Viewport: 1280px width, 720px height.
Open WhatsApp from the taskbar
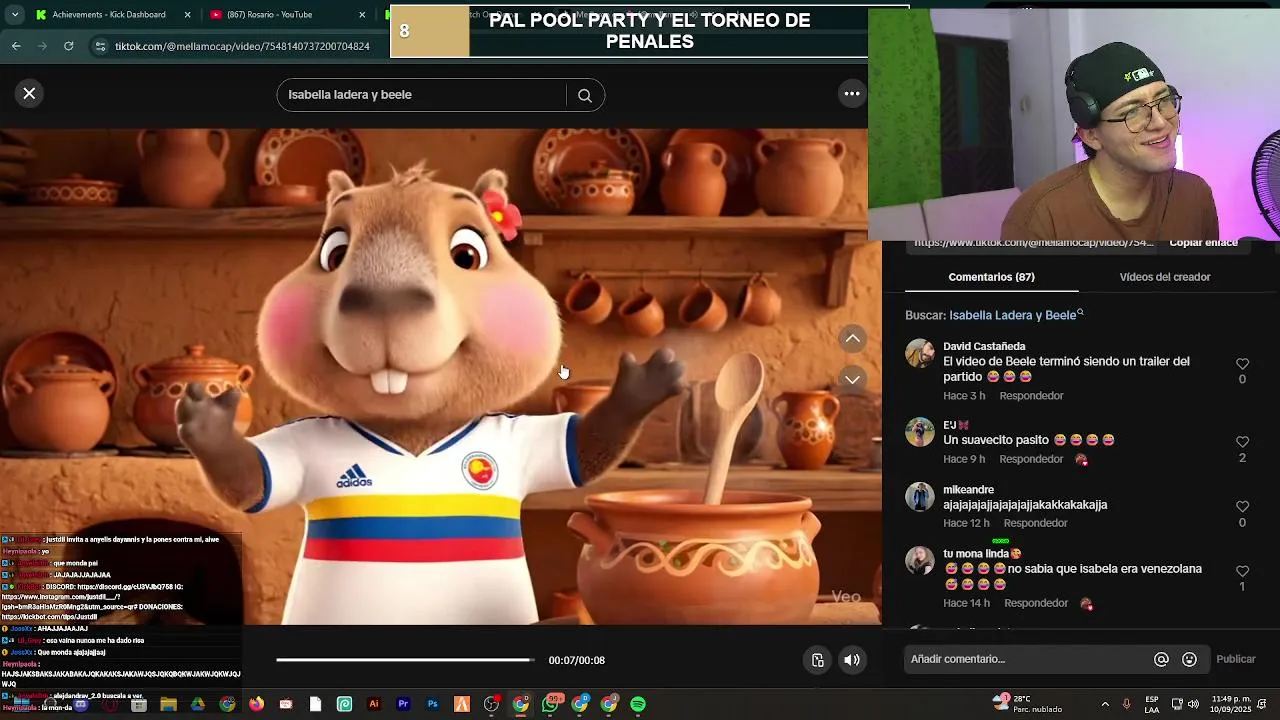[x=550, y=704]
